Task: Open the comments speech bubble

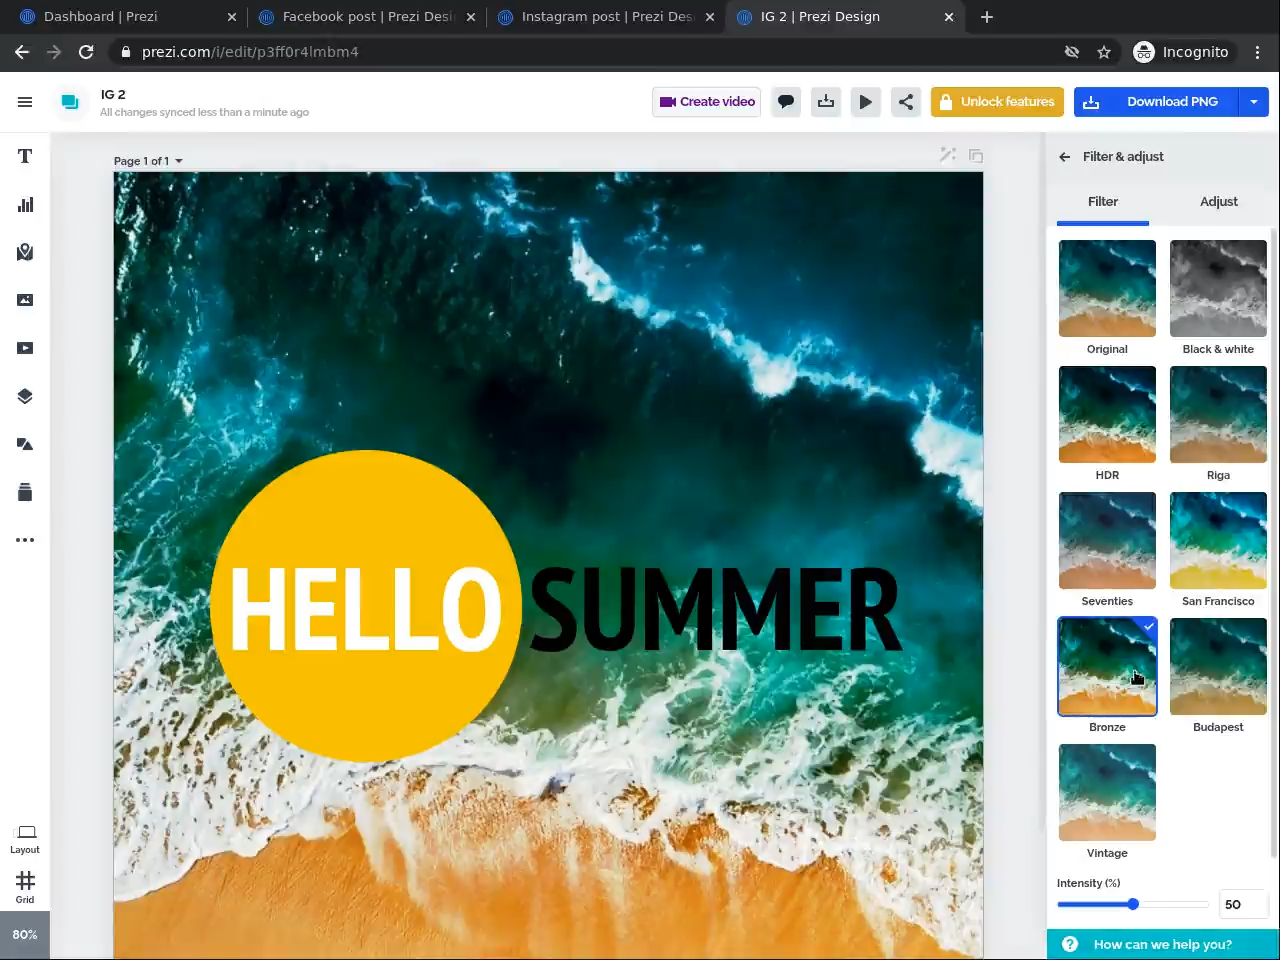Action: tap(786, 101)
